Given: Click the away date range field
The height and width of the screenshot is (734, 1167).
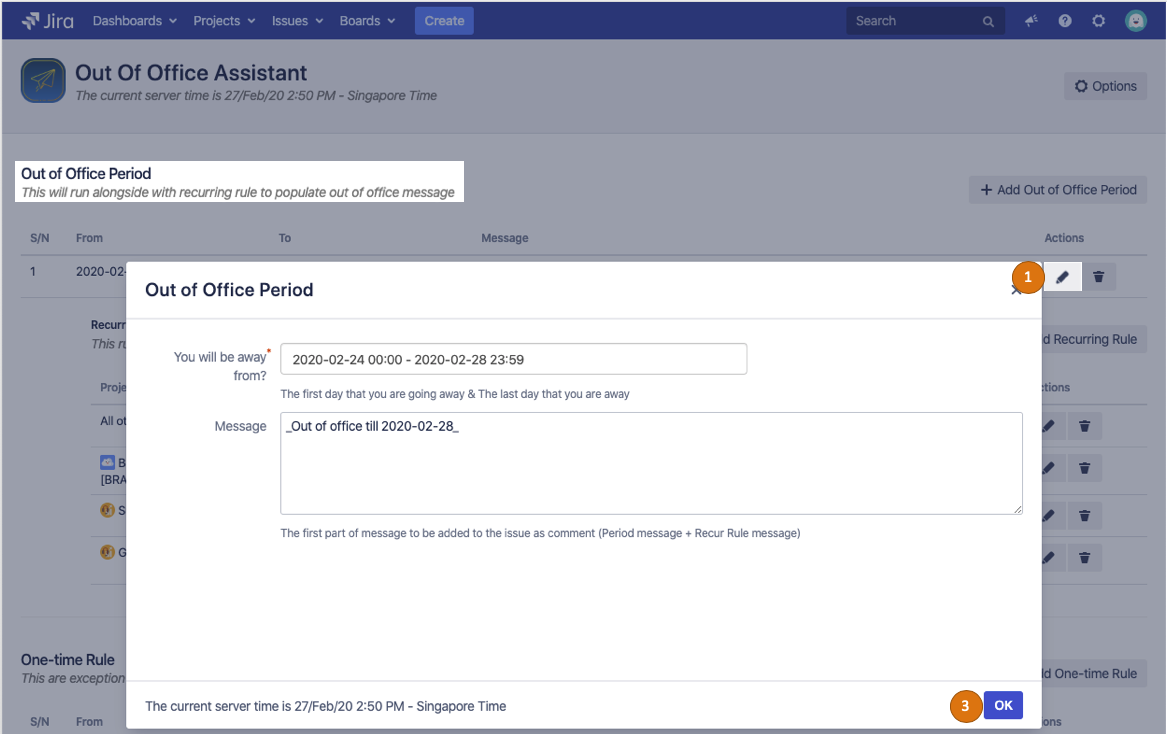Looking at the screenshot, I should tap(513, 359).
